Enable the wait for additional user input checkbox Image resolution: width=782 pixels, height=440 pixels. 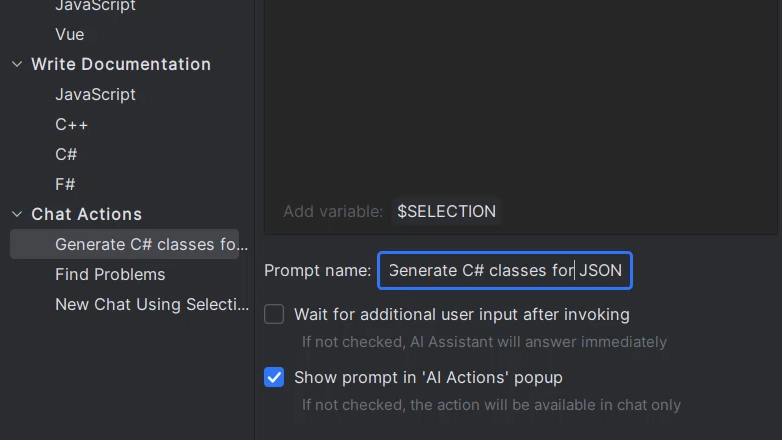click(x=274, y=314)
